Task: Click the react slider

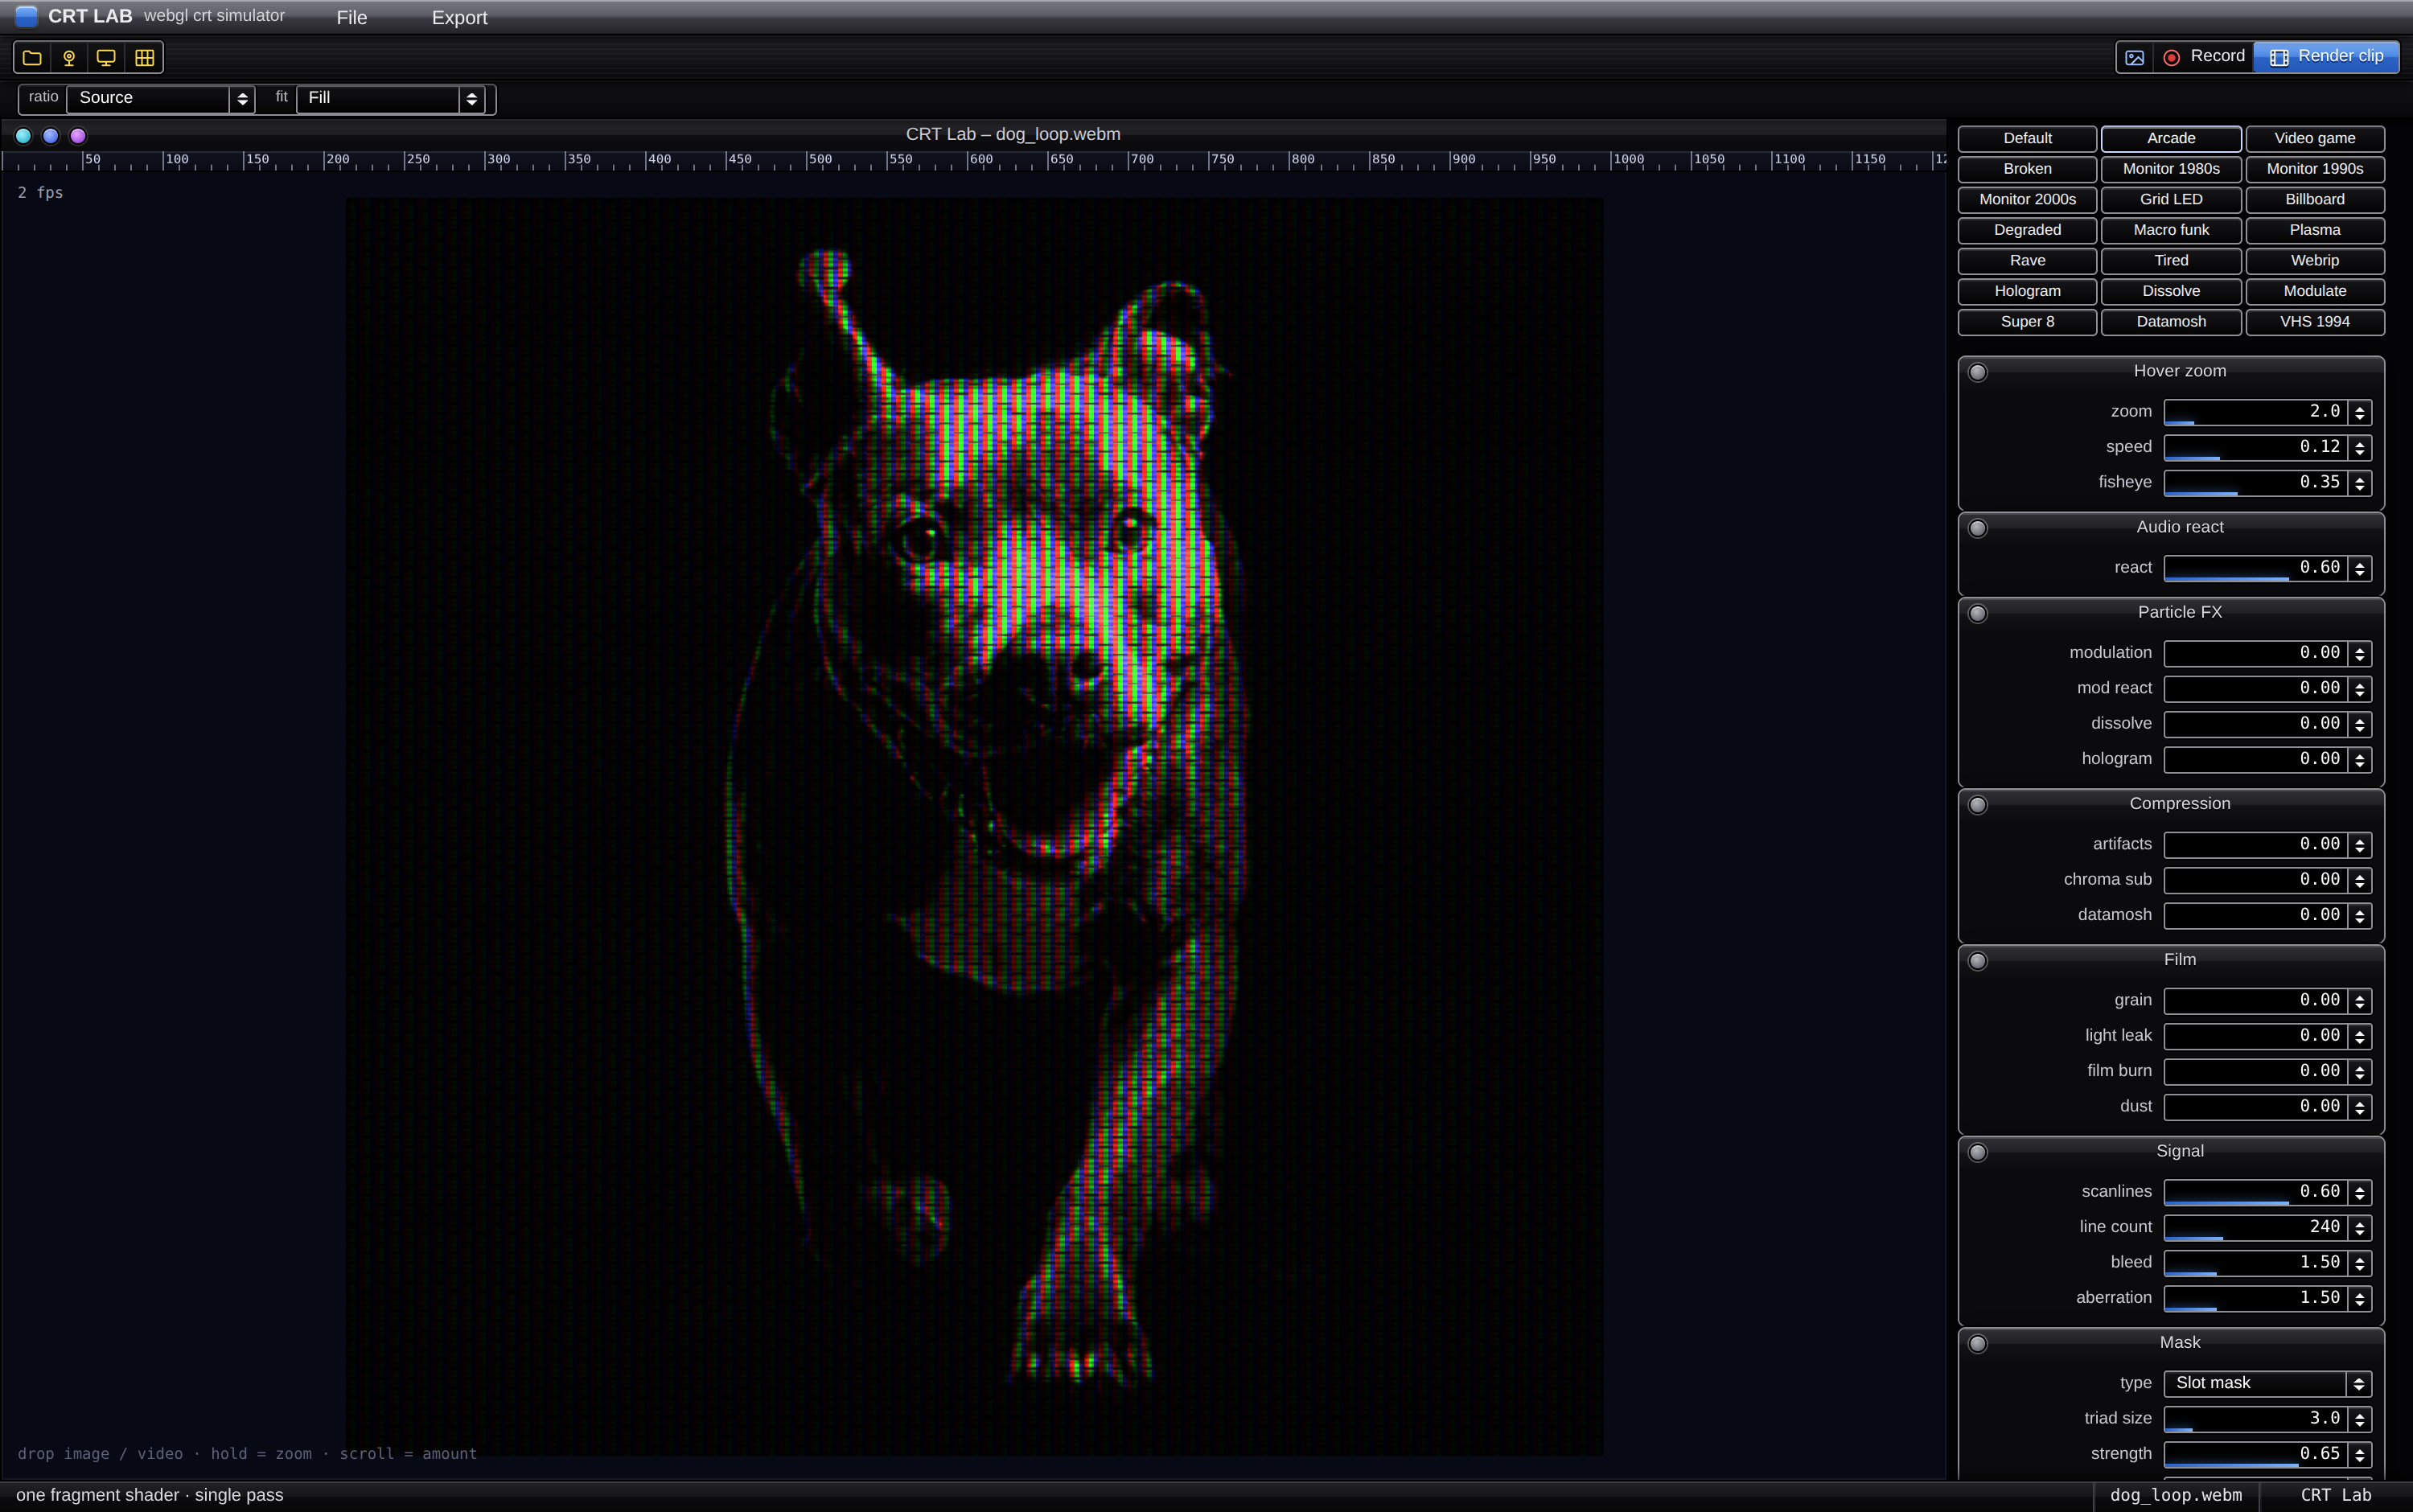Action: [2256, 568]
